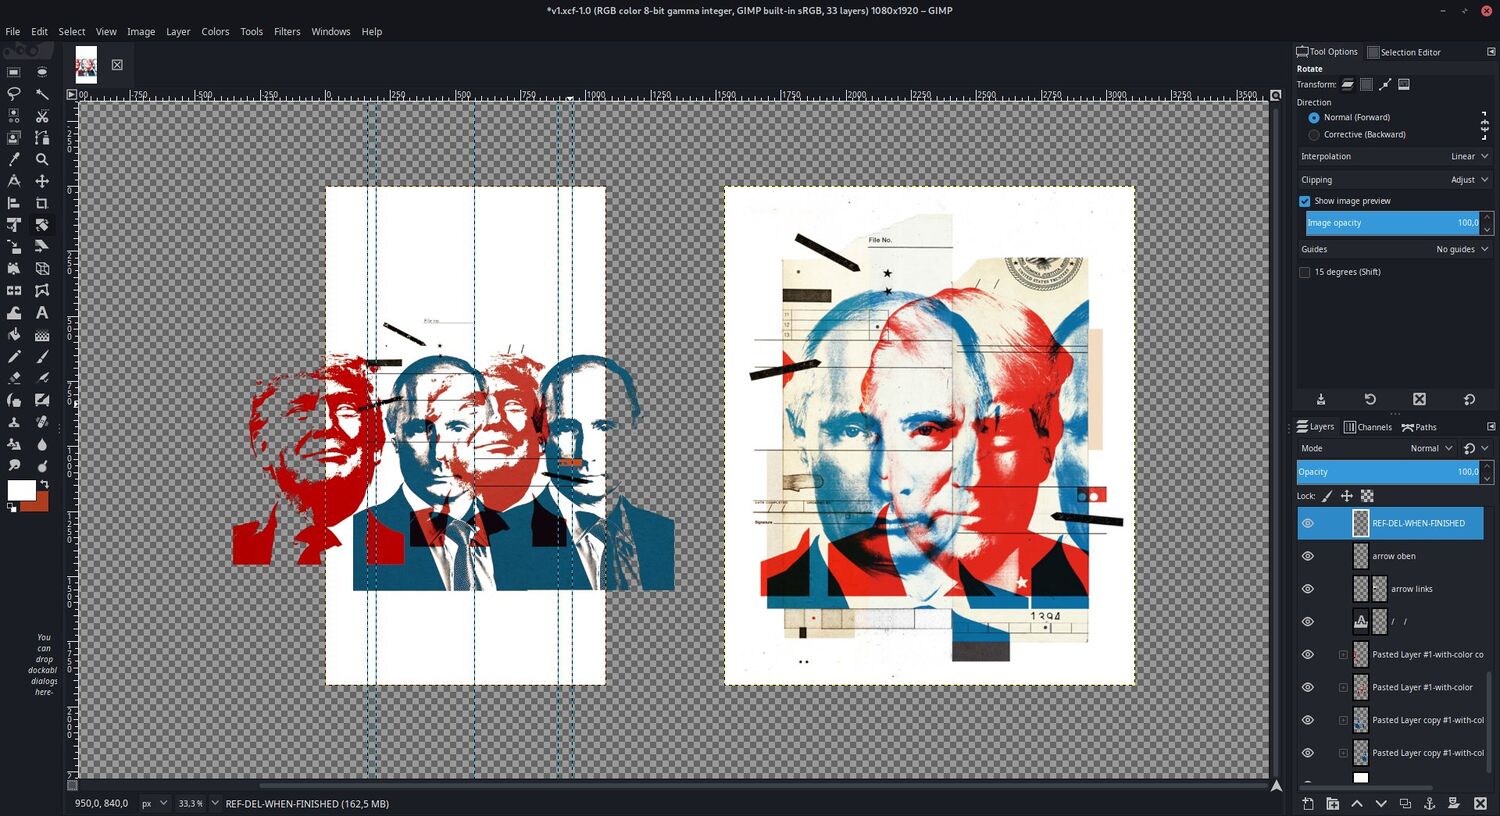1500x816 pixels.
Task: Hide the arrow oben layer
Action: 1308,556
